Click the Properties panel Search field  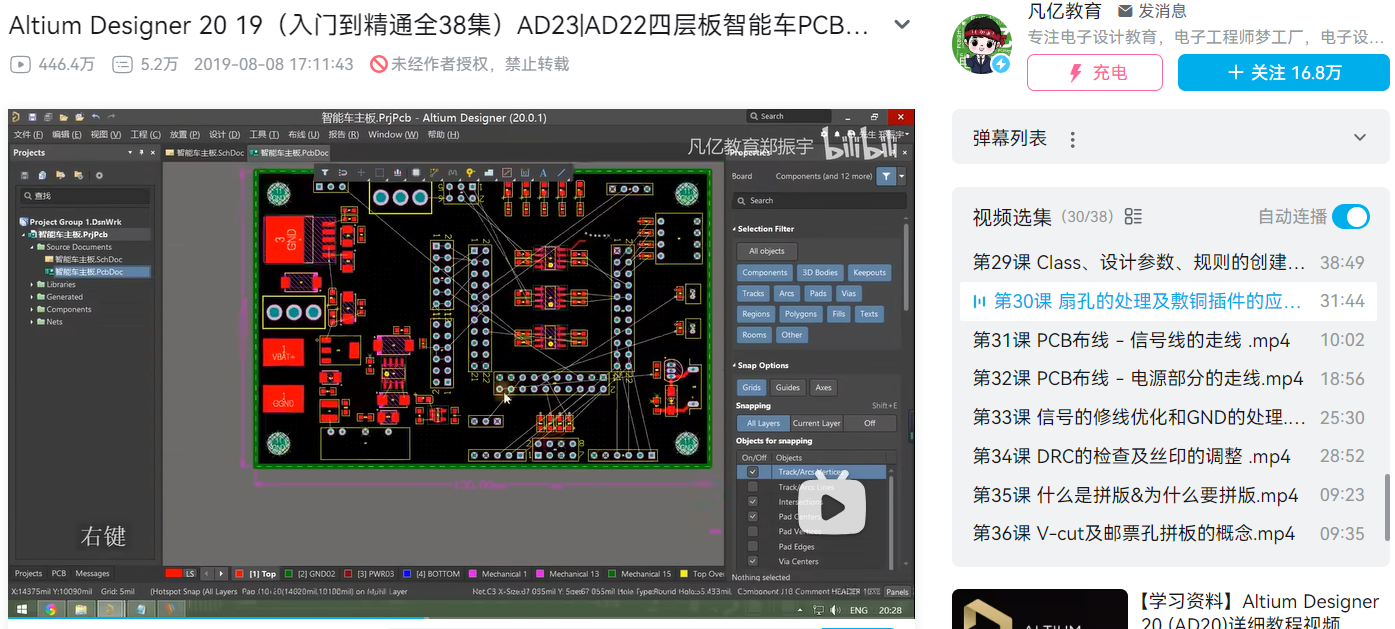(x=821, y=200)
